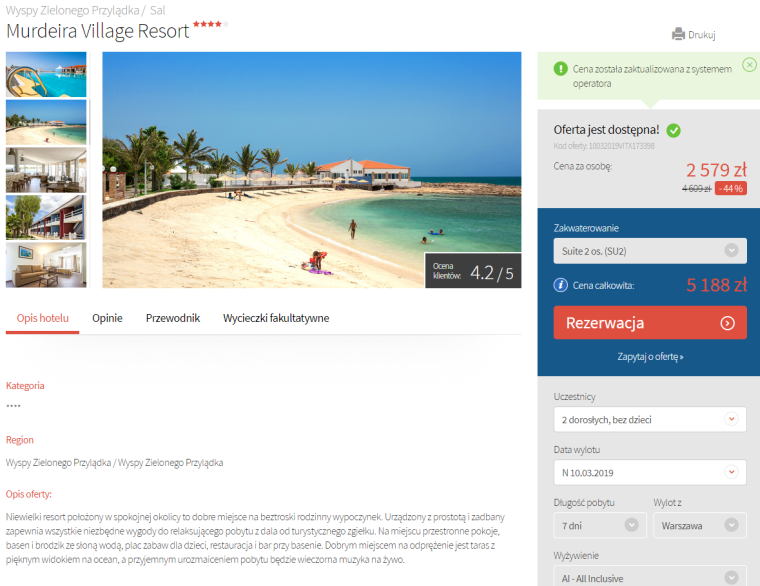The height and width of the screenshot is (586, 760).
Task: Select the pool thumbnail image
Action: click(46, 75)
